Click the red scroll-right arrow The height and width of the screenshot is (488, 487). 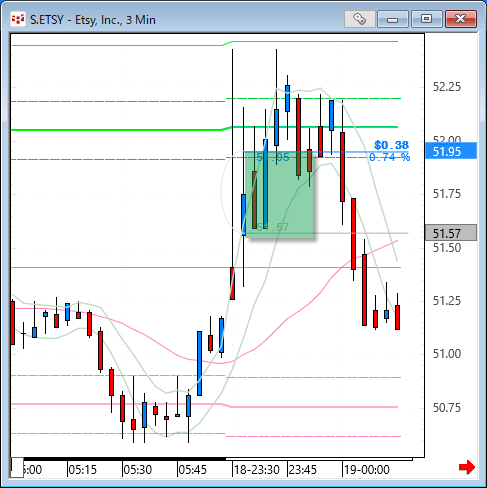[467, 467]
